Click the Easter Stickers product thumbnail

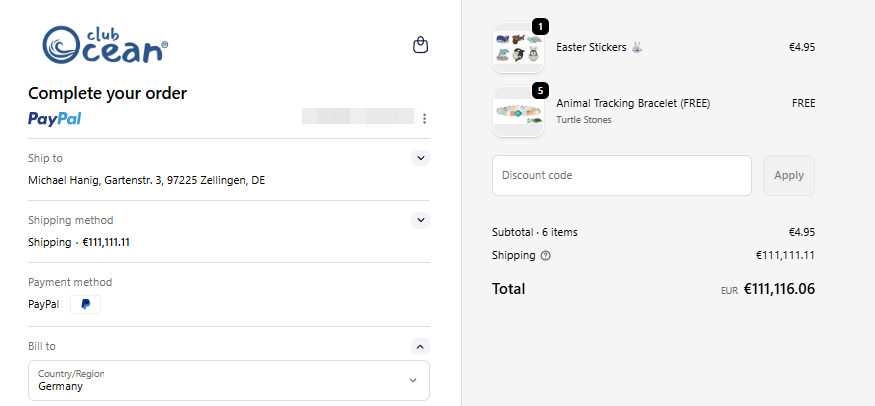[518, 48]
